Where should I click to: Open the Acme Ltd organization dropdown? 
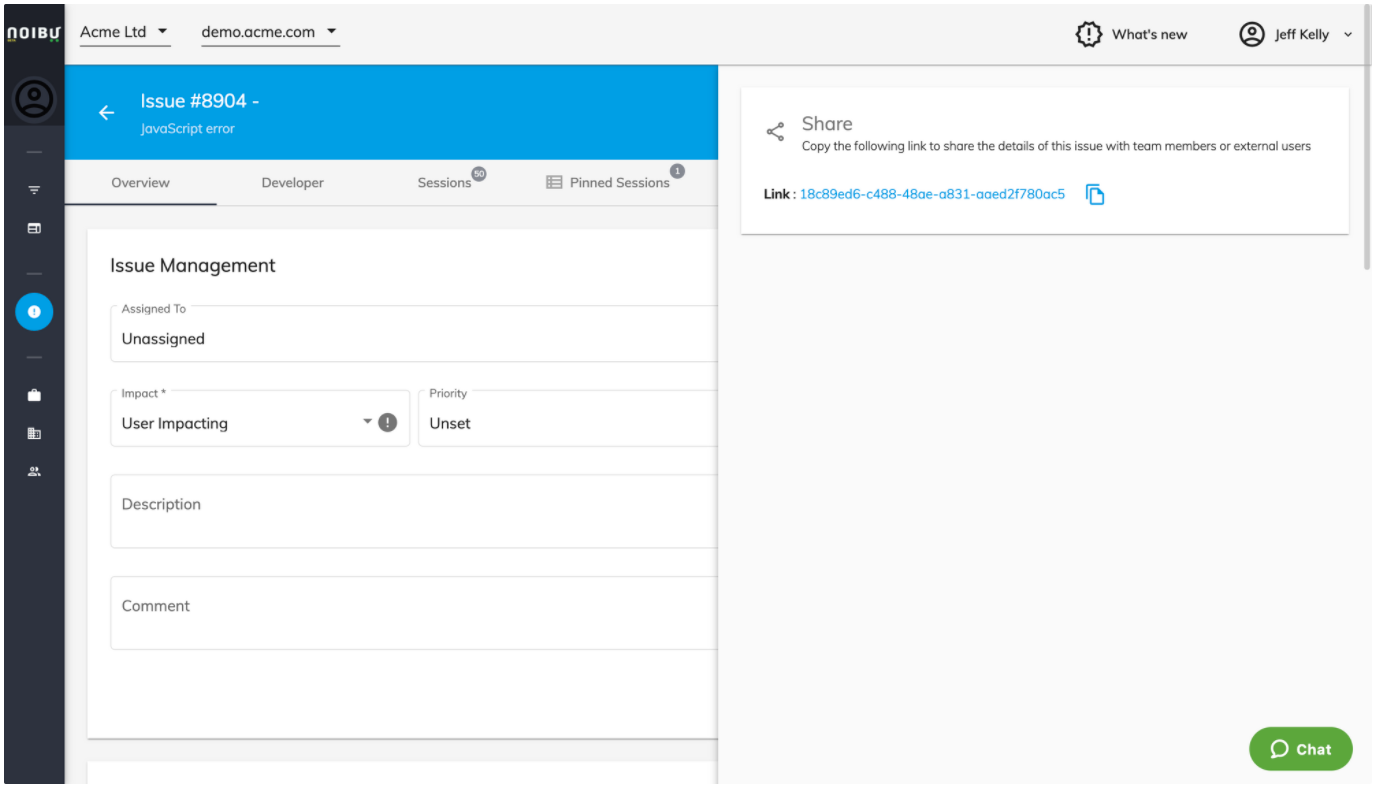125,32
